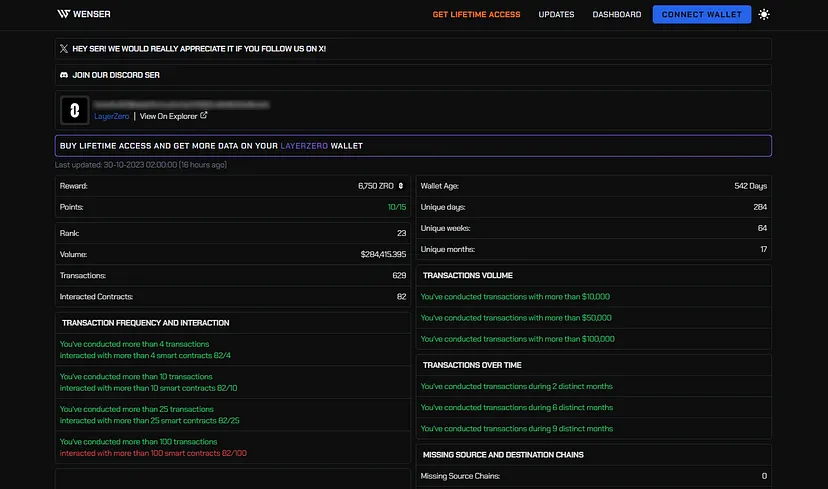The width and height of the screenshot is (828, 489).
Task: Click the Discord icon
Action: click(64, 75)
